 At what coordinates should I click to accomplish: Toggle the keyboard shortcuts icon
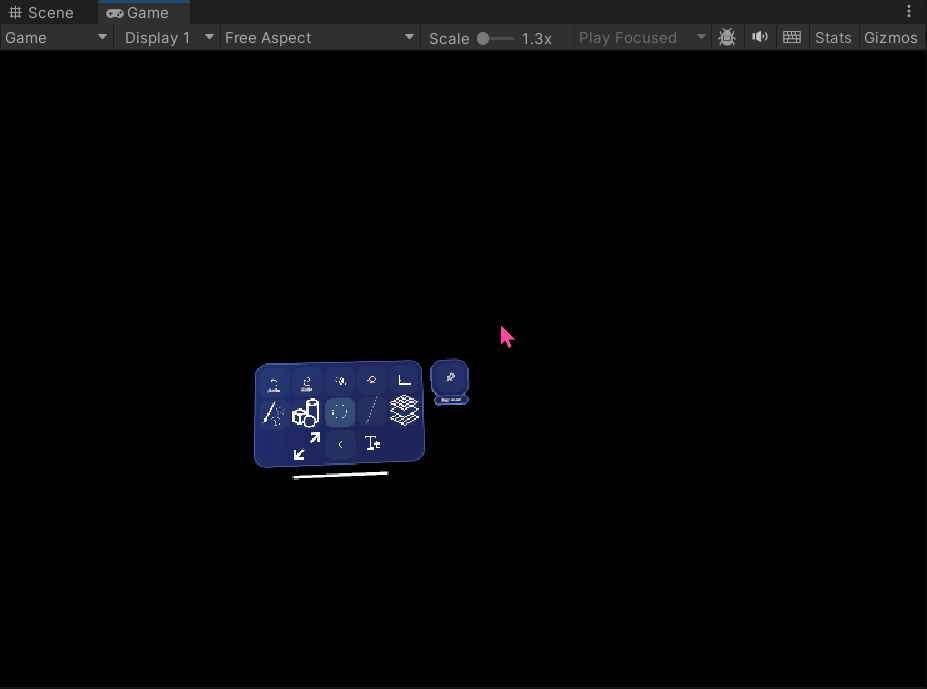(792, 38)
